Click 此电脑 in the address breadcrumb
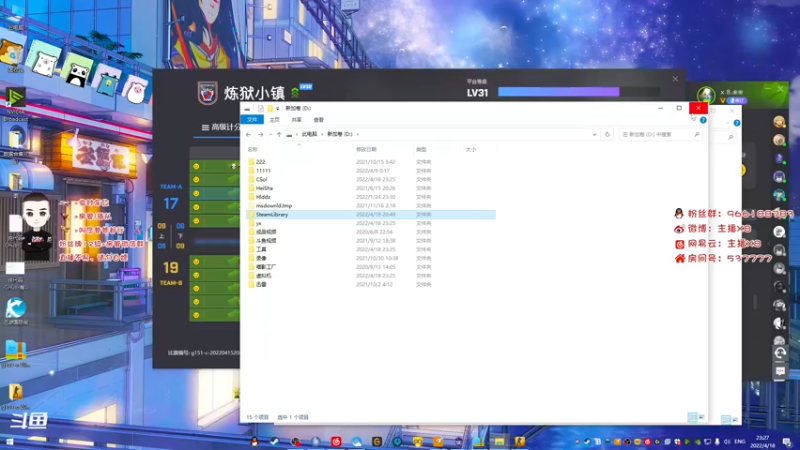The width and height of the screenshot is (800, 450). (309, 134)
